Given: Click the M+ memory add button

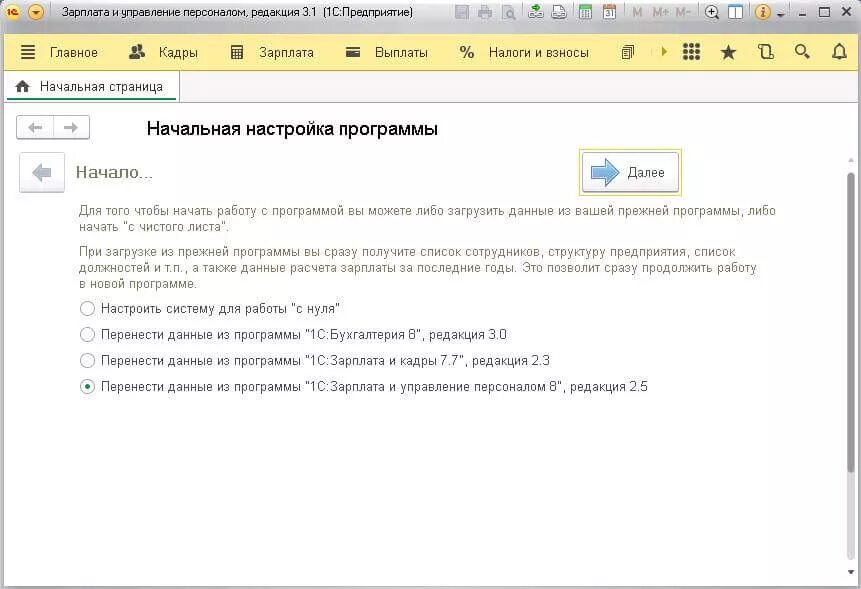Looking at the screenshot, I should click(x=660, y=12).
